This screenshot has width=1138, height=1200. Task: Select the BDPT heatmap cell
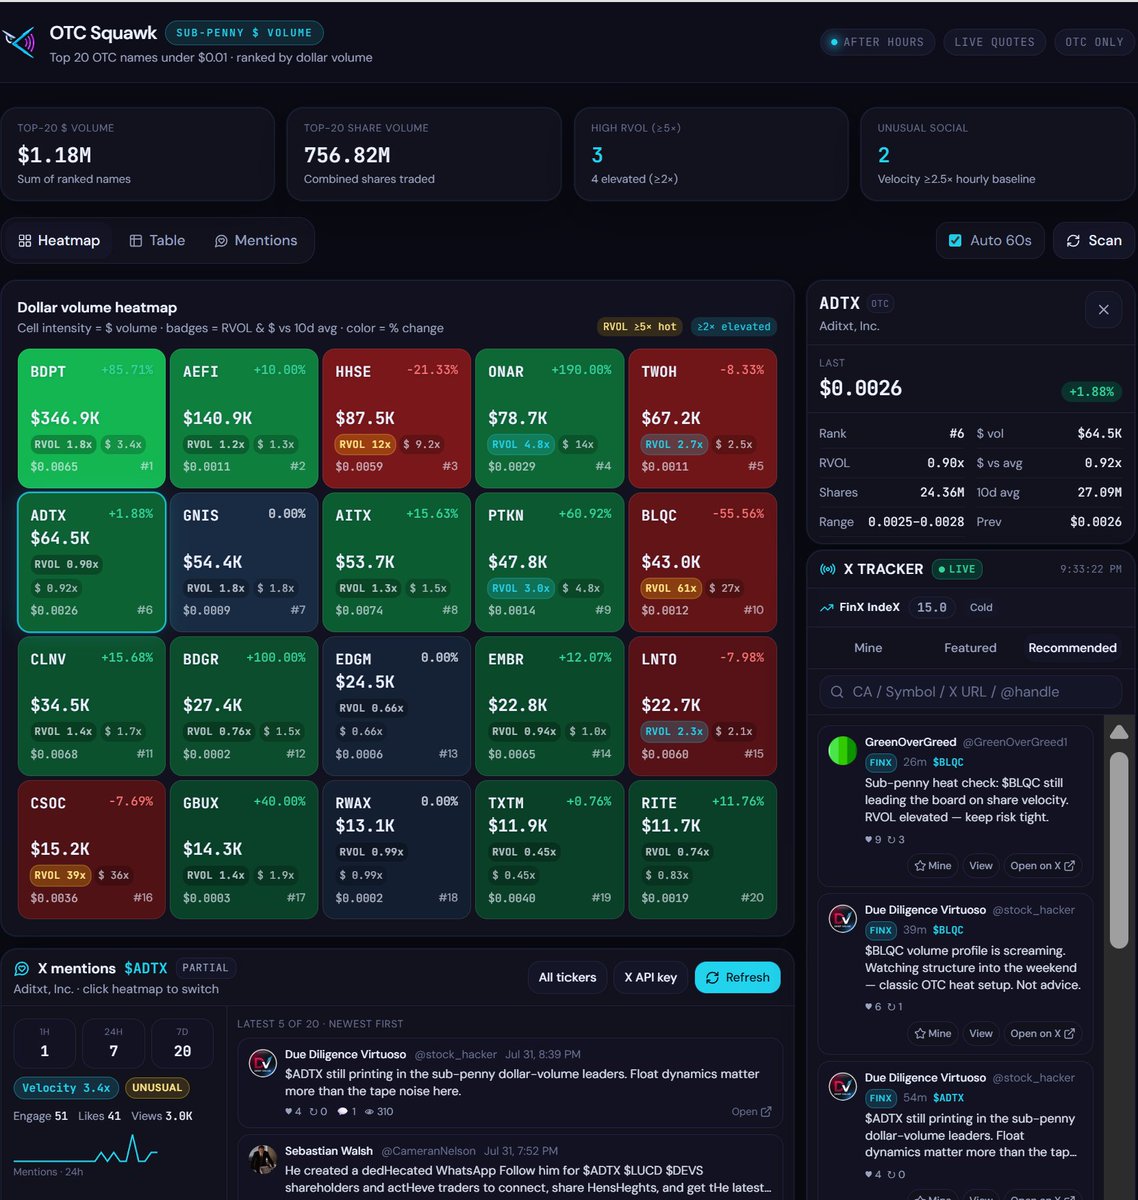(x=91, y=418)
